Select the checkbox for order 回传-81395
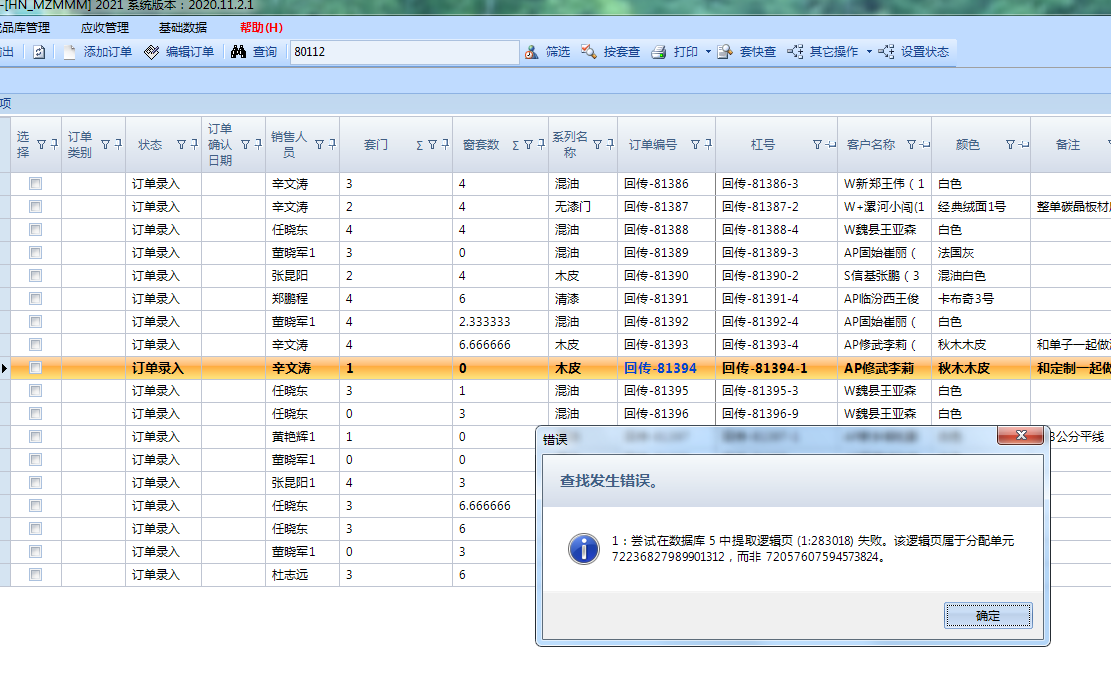Viewport: 1111px width, 694px height. point(36,391)
